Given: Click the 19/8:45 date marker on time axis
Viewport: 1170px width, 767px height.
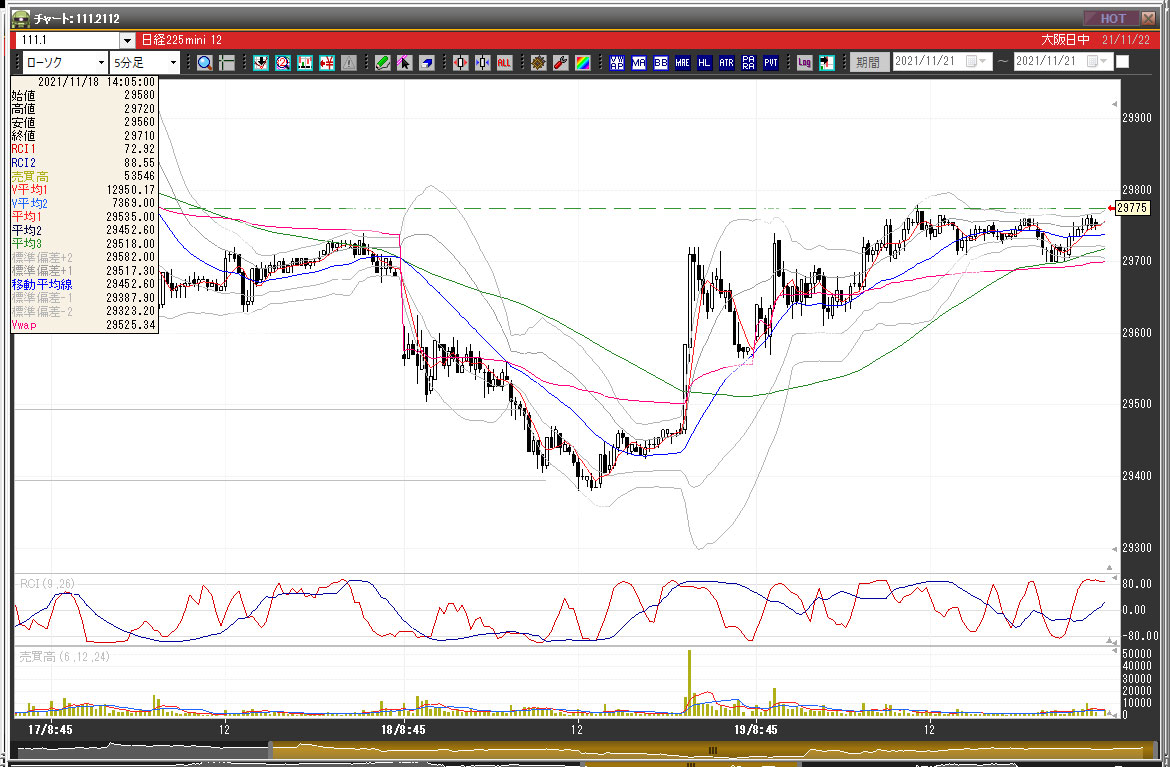Looking at the screenshot, I should 755,730.
